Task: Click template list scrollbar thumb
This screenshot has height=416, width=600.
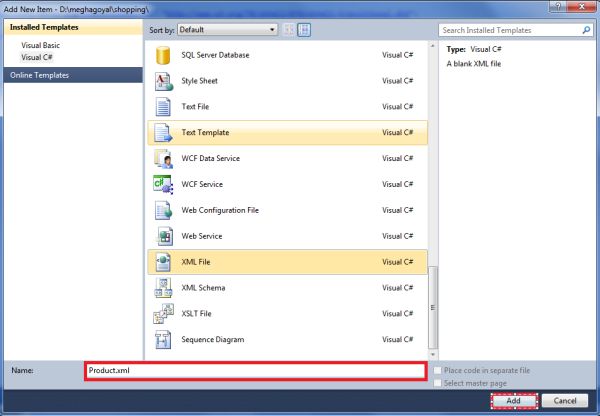Action: pyautogui.click(x=433, y=308)
